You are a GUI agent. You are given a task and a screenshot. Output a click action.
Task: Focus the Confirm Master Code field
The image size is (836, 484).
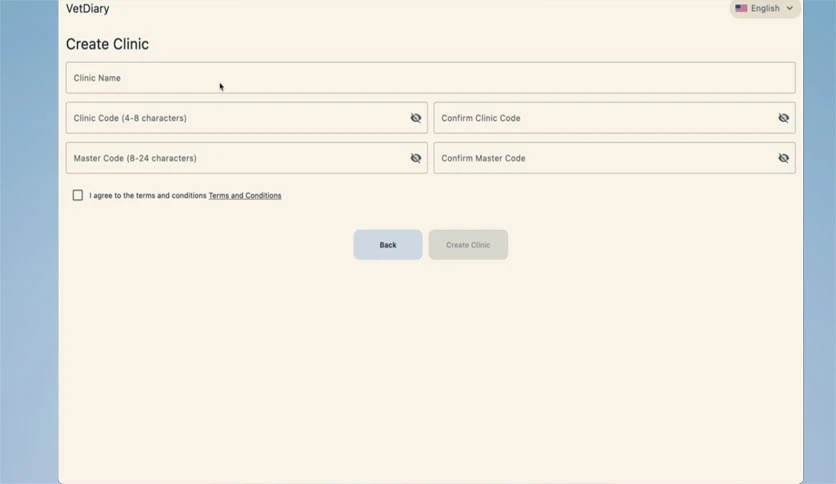(x=614, y=158)
